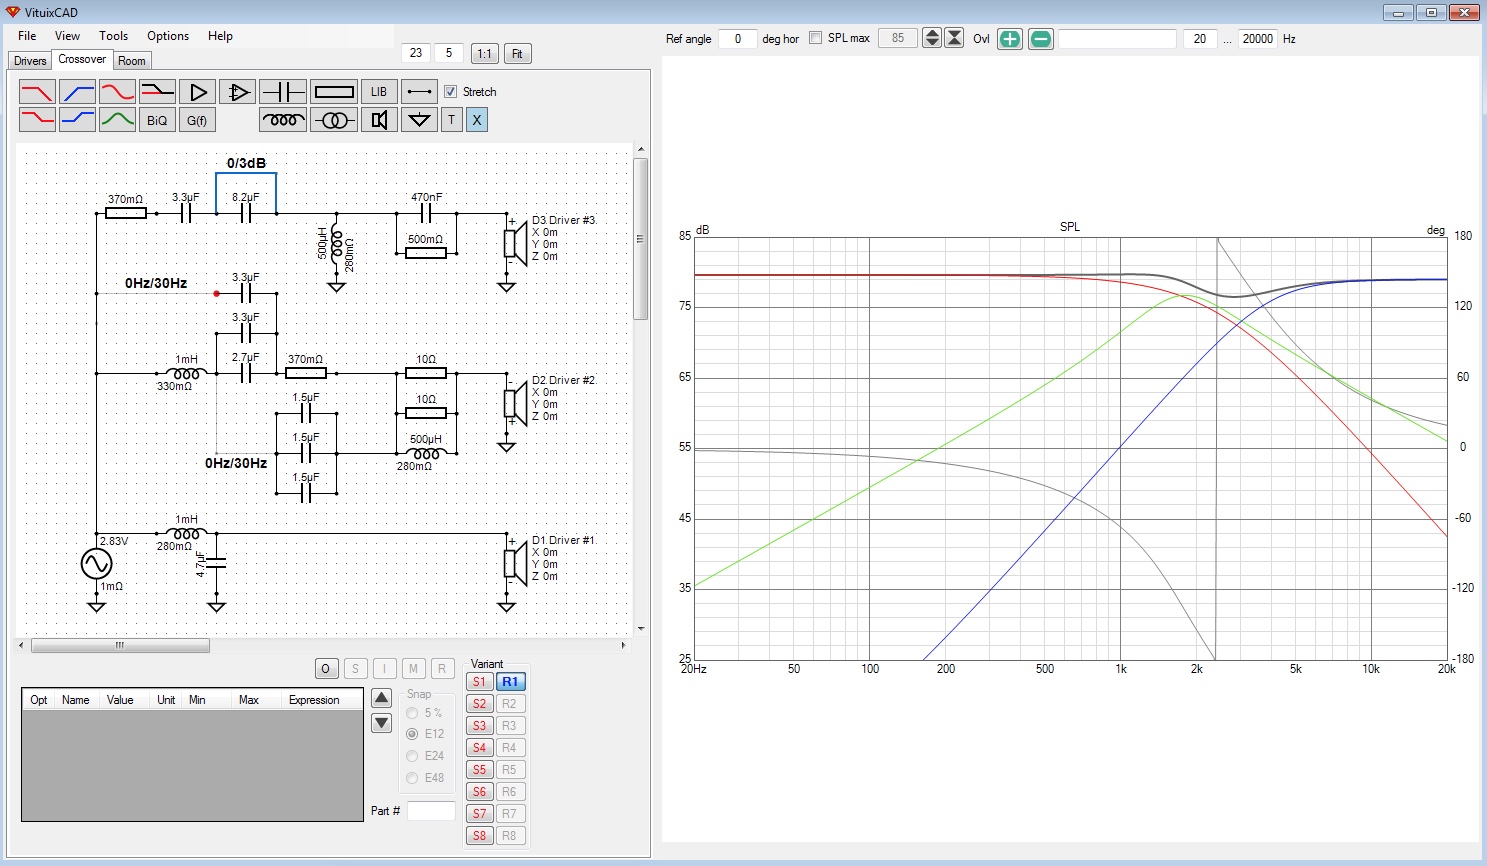Select the 5 % snap option
This screenshot has height=866, width=1487.
click(412, 713)
